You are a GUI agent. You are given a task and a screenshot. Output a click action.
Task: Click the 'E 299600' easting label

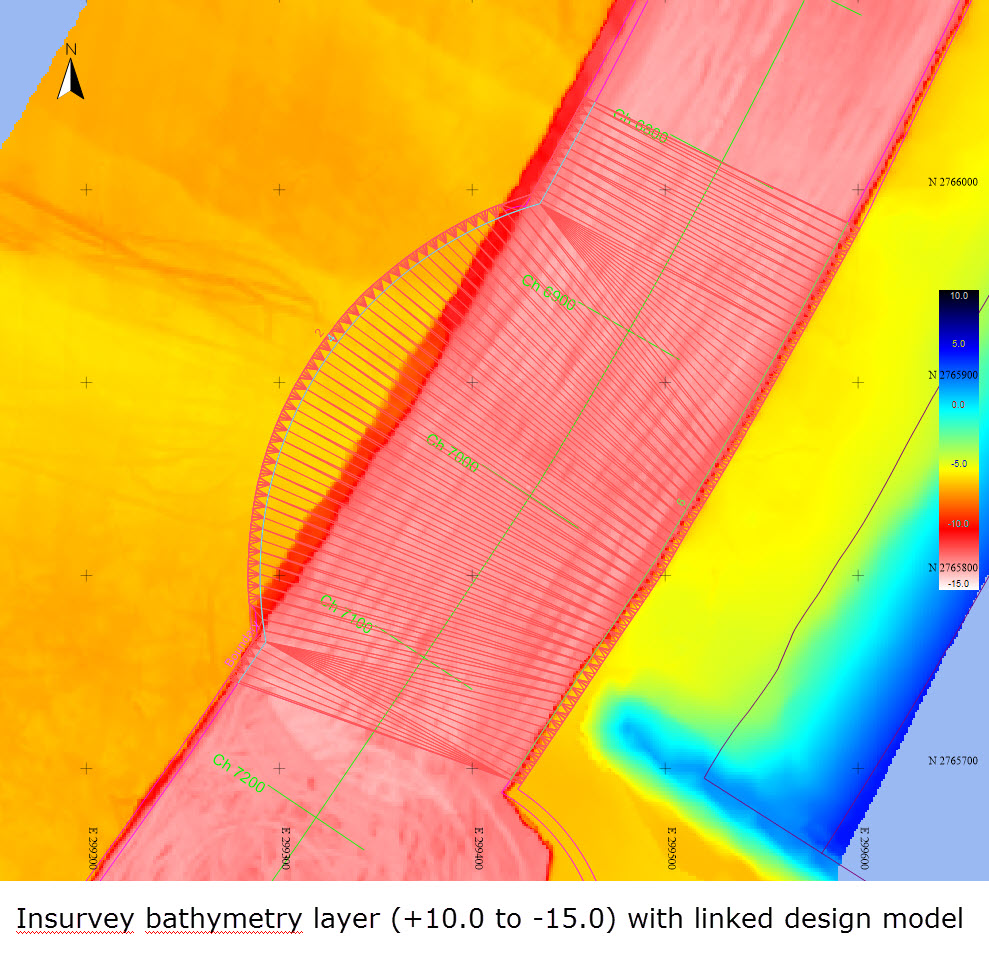[864, 848]
